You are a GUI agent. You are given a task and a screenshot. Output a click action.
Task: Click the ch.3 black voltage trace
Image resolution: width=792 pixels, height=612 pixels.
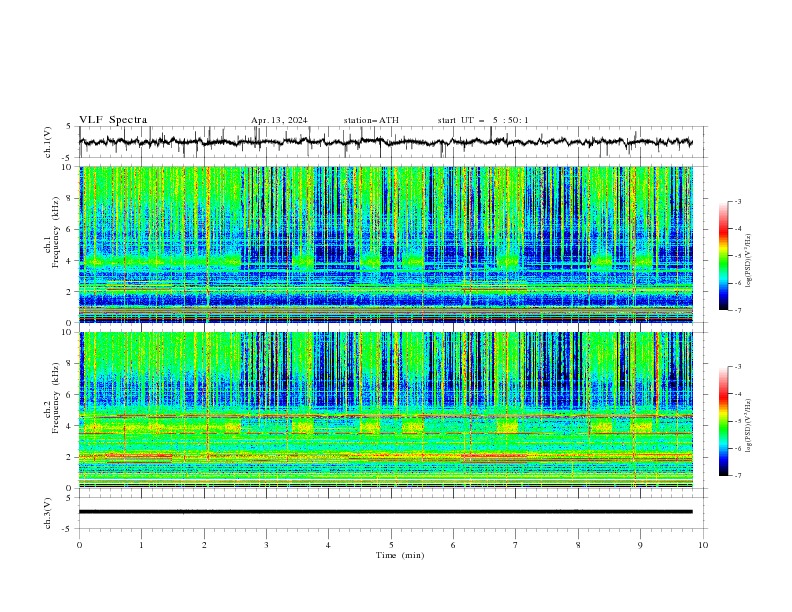(385, 512)
